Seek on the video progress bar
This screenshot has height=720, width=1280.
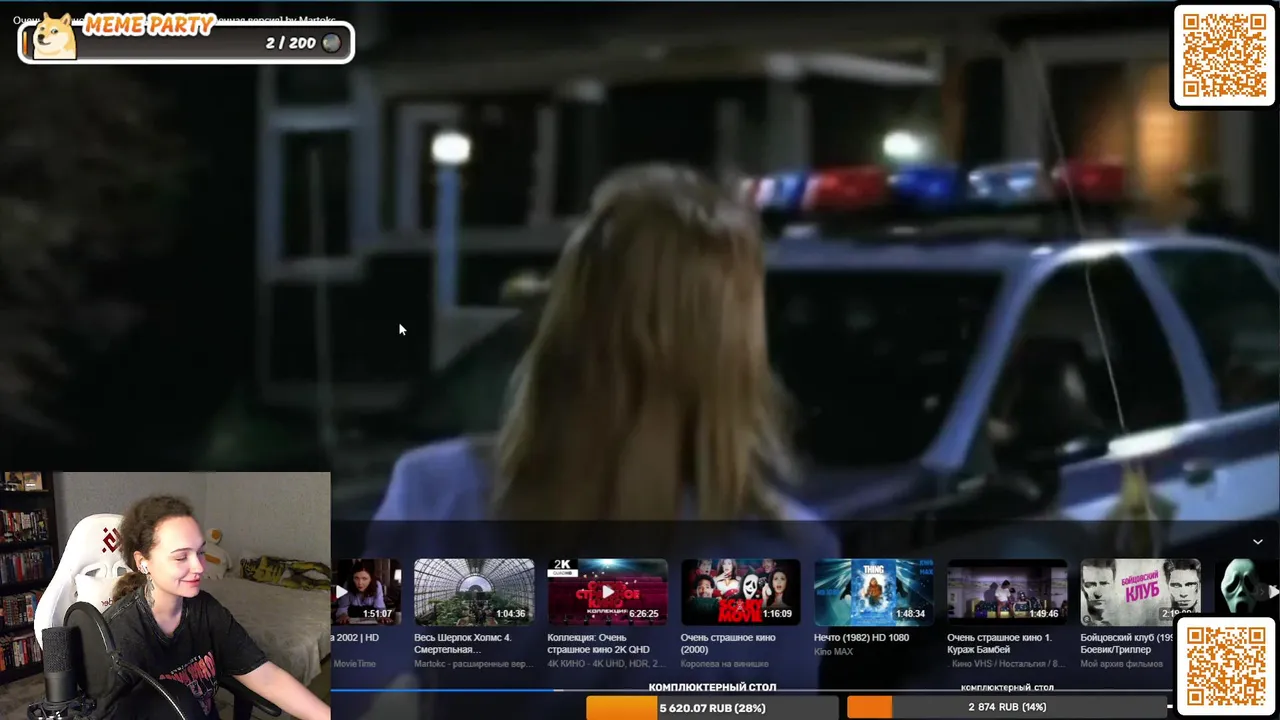point(750,690)
